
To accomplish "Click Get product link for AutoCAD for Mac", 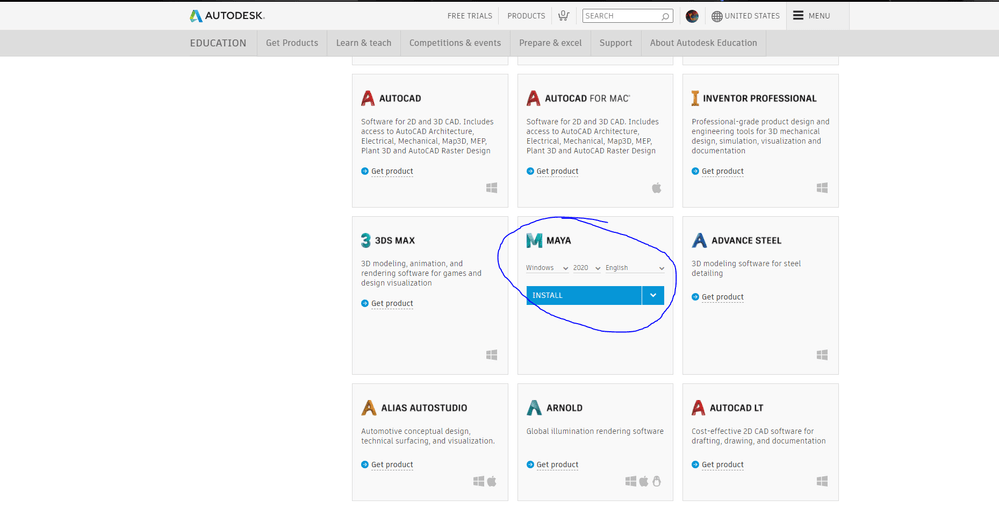I will (x=557, y=171).
